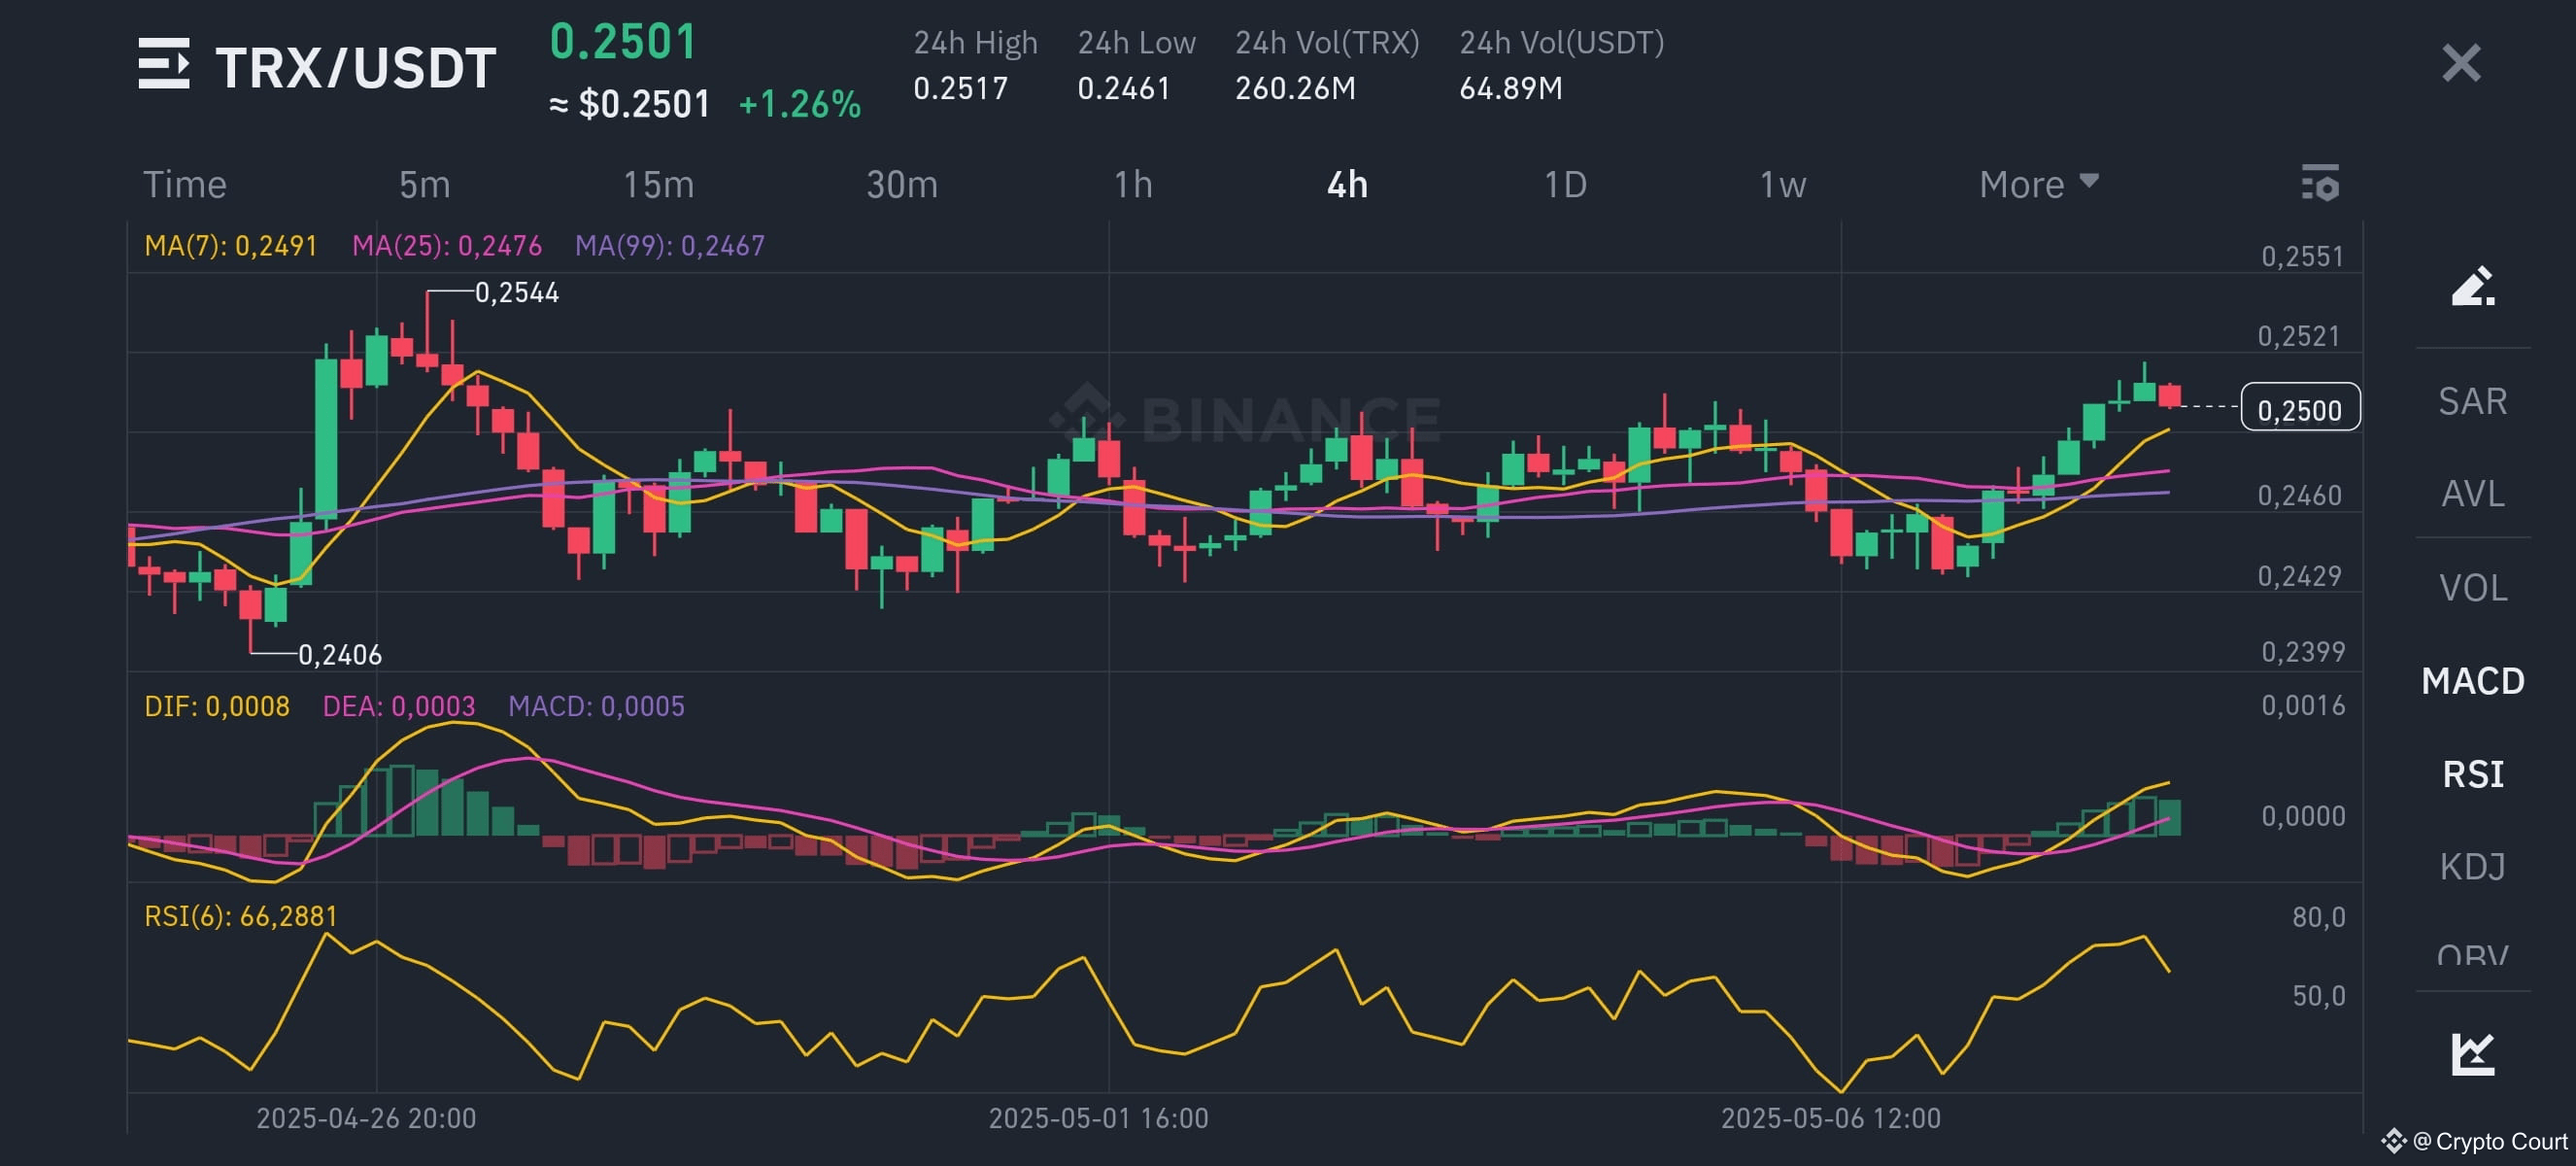Select the drawing pencil tool
This screenshot has width=2576, height=1166.
(x=2473, y=286)
